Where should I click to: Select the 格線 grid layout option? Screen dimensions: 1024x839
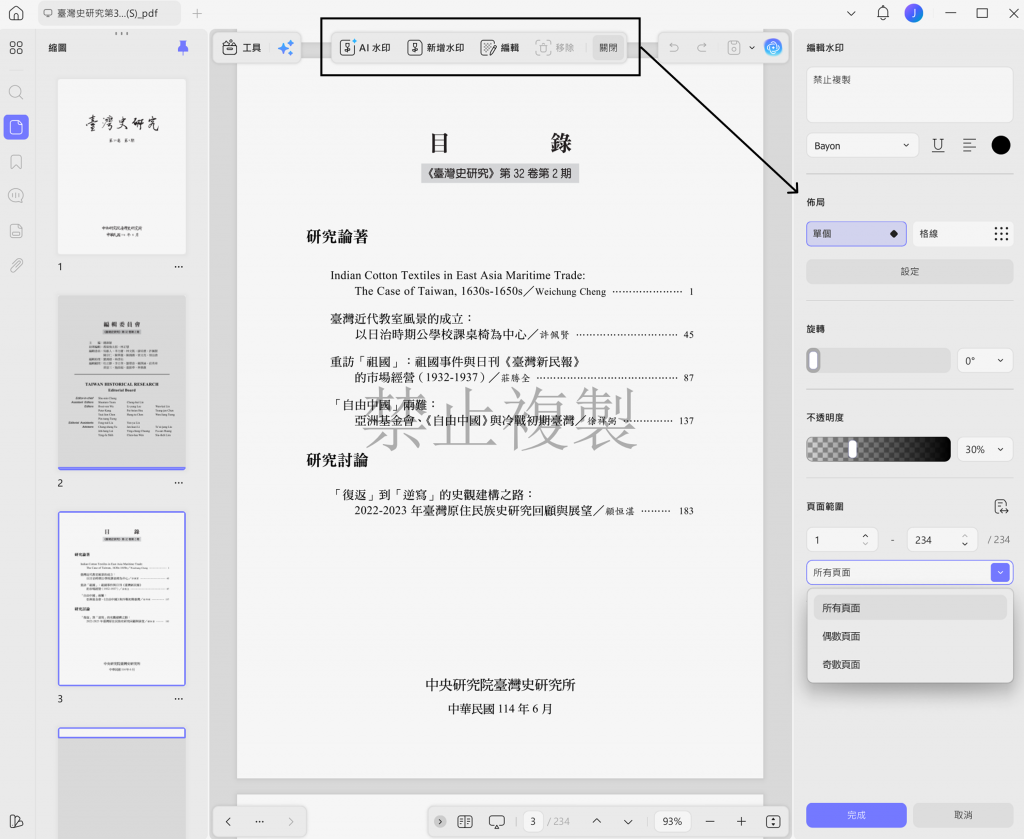pyautogui.click(x=963, y=234)
